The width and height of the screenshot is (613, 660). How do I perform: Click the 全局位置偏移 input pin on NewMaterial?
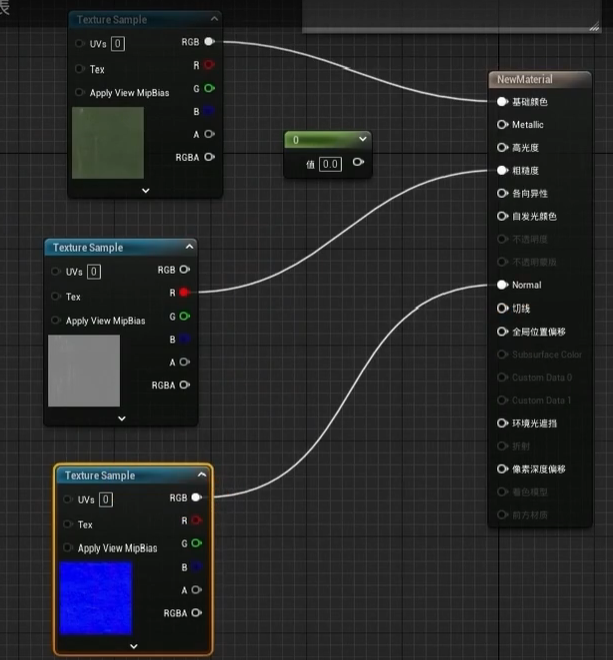point(502,332)
